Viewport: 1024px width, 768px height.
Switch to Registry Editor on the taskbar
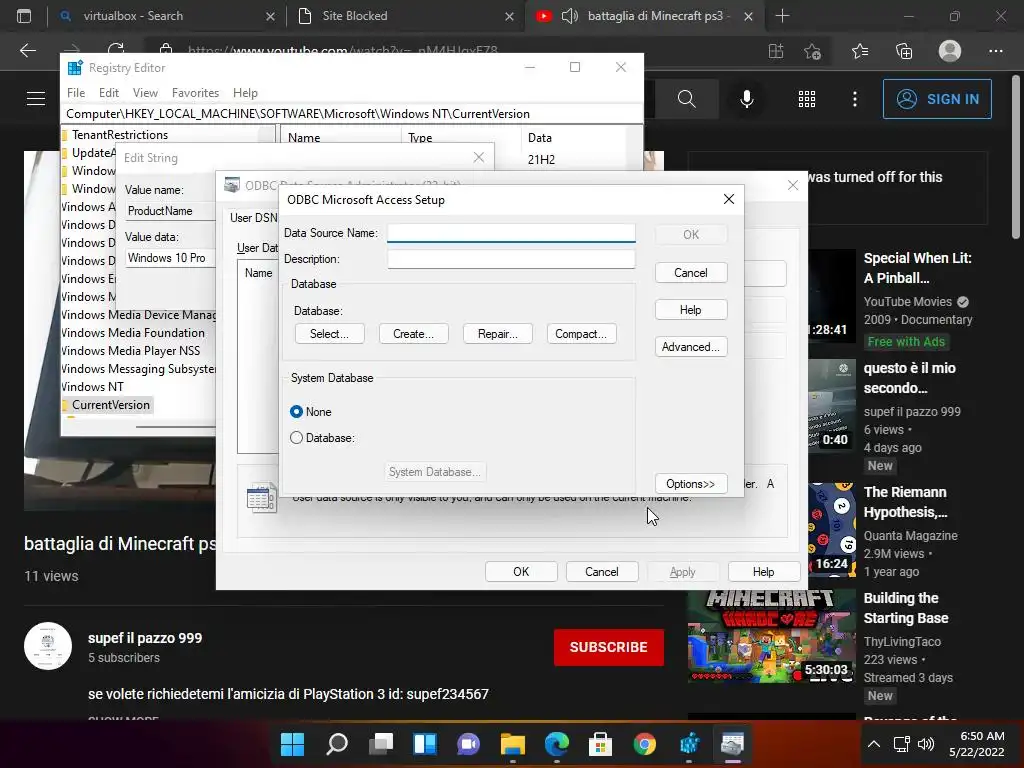(689, 744)
